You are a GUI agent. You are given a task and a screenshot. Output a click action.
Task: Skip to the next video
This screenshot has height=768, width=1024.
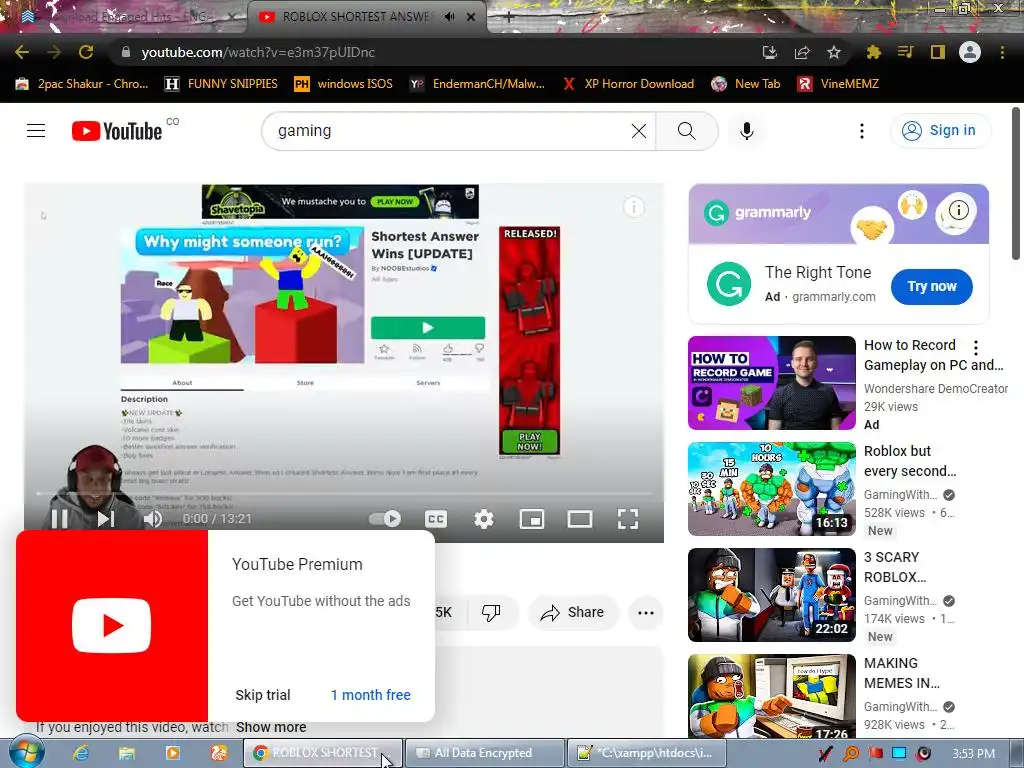point(106,519)
